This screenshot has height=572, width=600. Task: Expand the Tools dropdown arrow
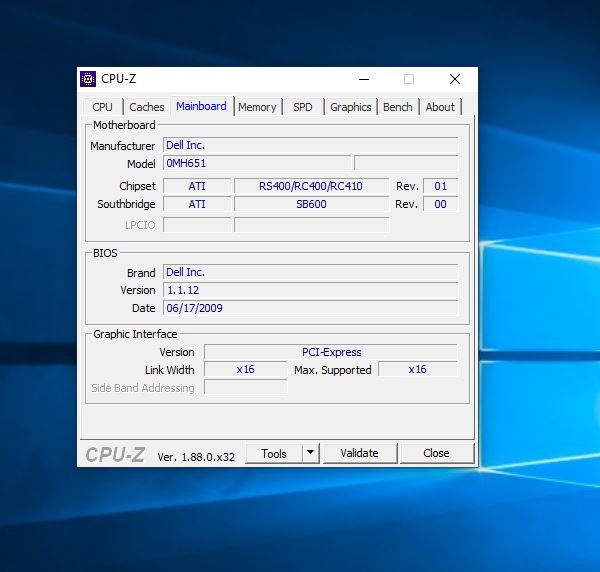(x=311, y=453)
